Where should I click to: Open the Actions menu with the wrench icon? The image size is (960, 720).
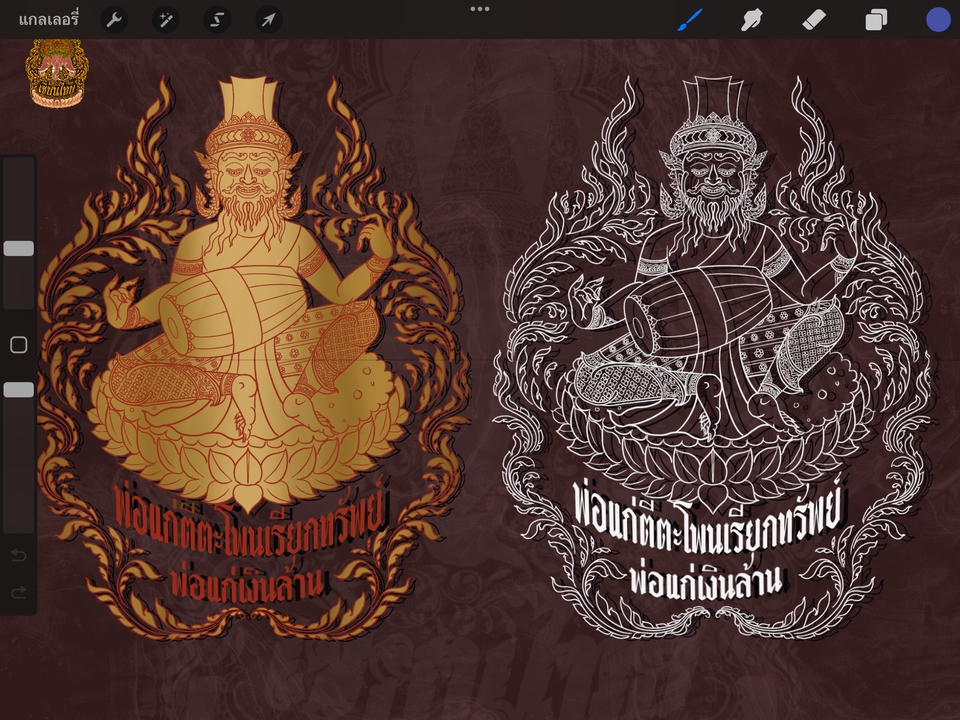click(113, 19)
